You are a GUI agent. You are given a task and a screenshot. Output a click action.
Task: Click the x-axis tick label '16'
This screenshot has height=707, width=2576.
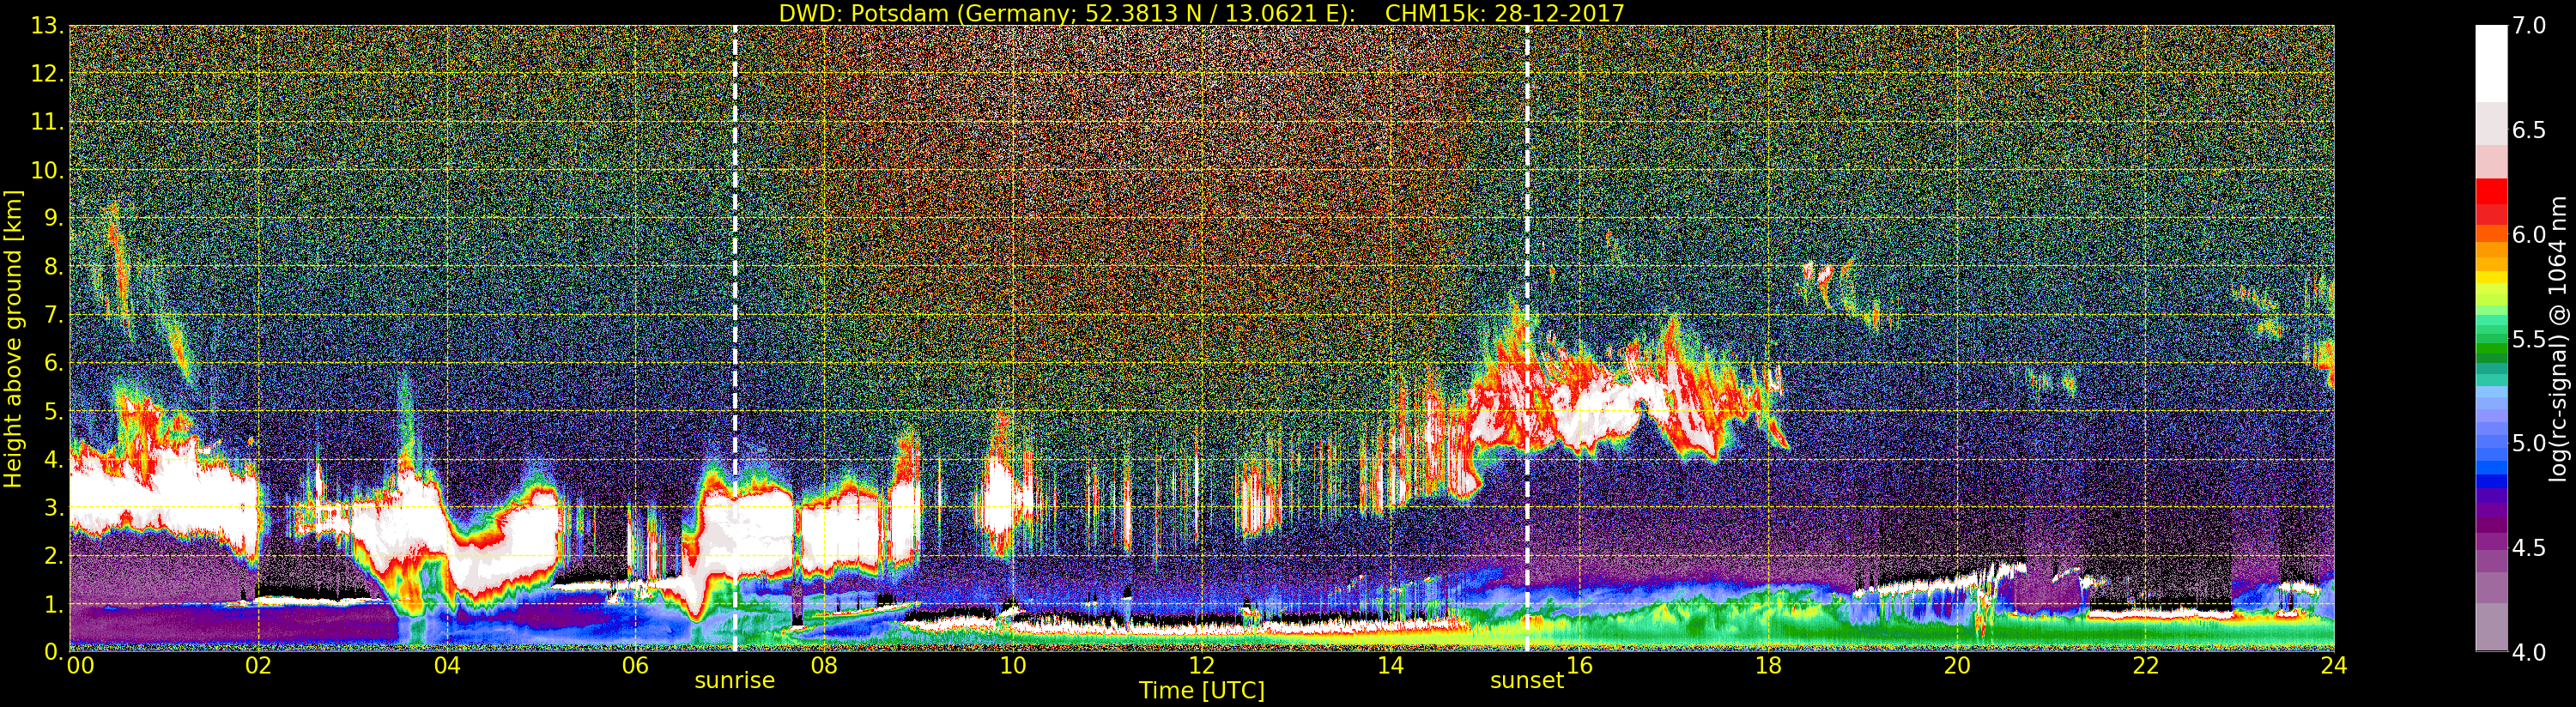point(1579,665)
